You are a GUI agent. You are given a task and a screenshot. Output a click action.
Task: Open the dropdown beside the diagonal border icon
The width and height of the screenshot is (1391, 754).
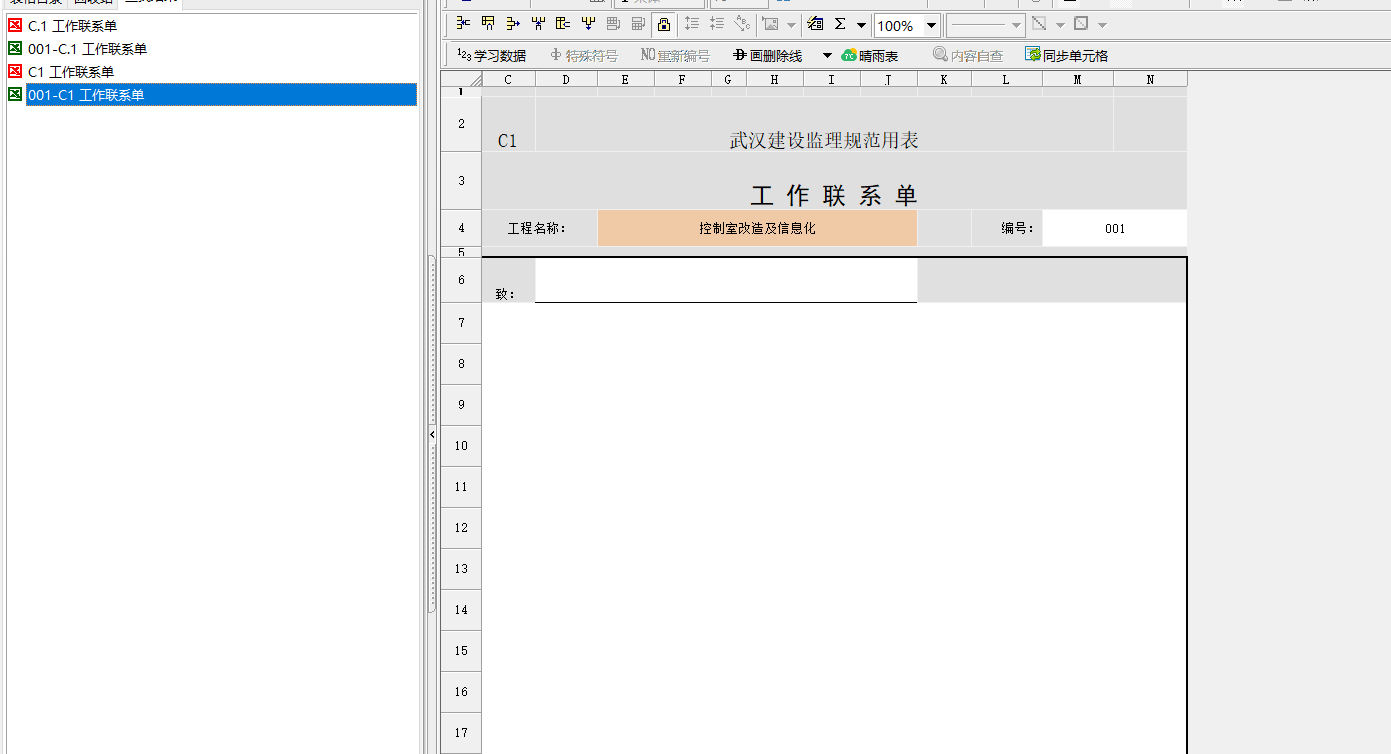[x=1060, y=25]
